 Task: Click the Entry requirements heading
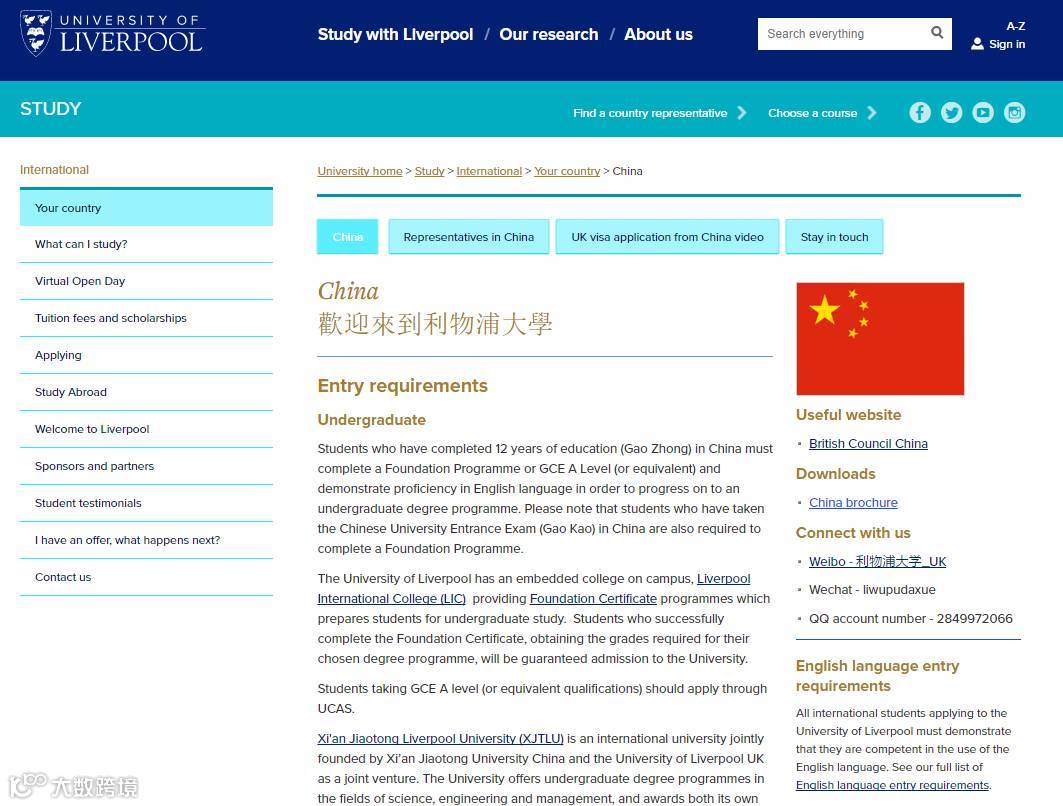403,386
